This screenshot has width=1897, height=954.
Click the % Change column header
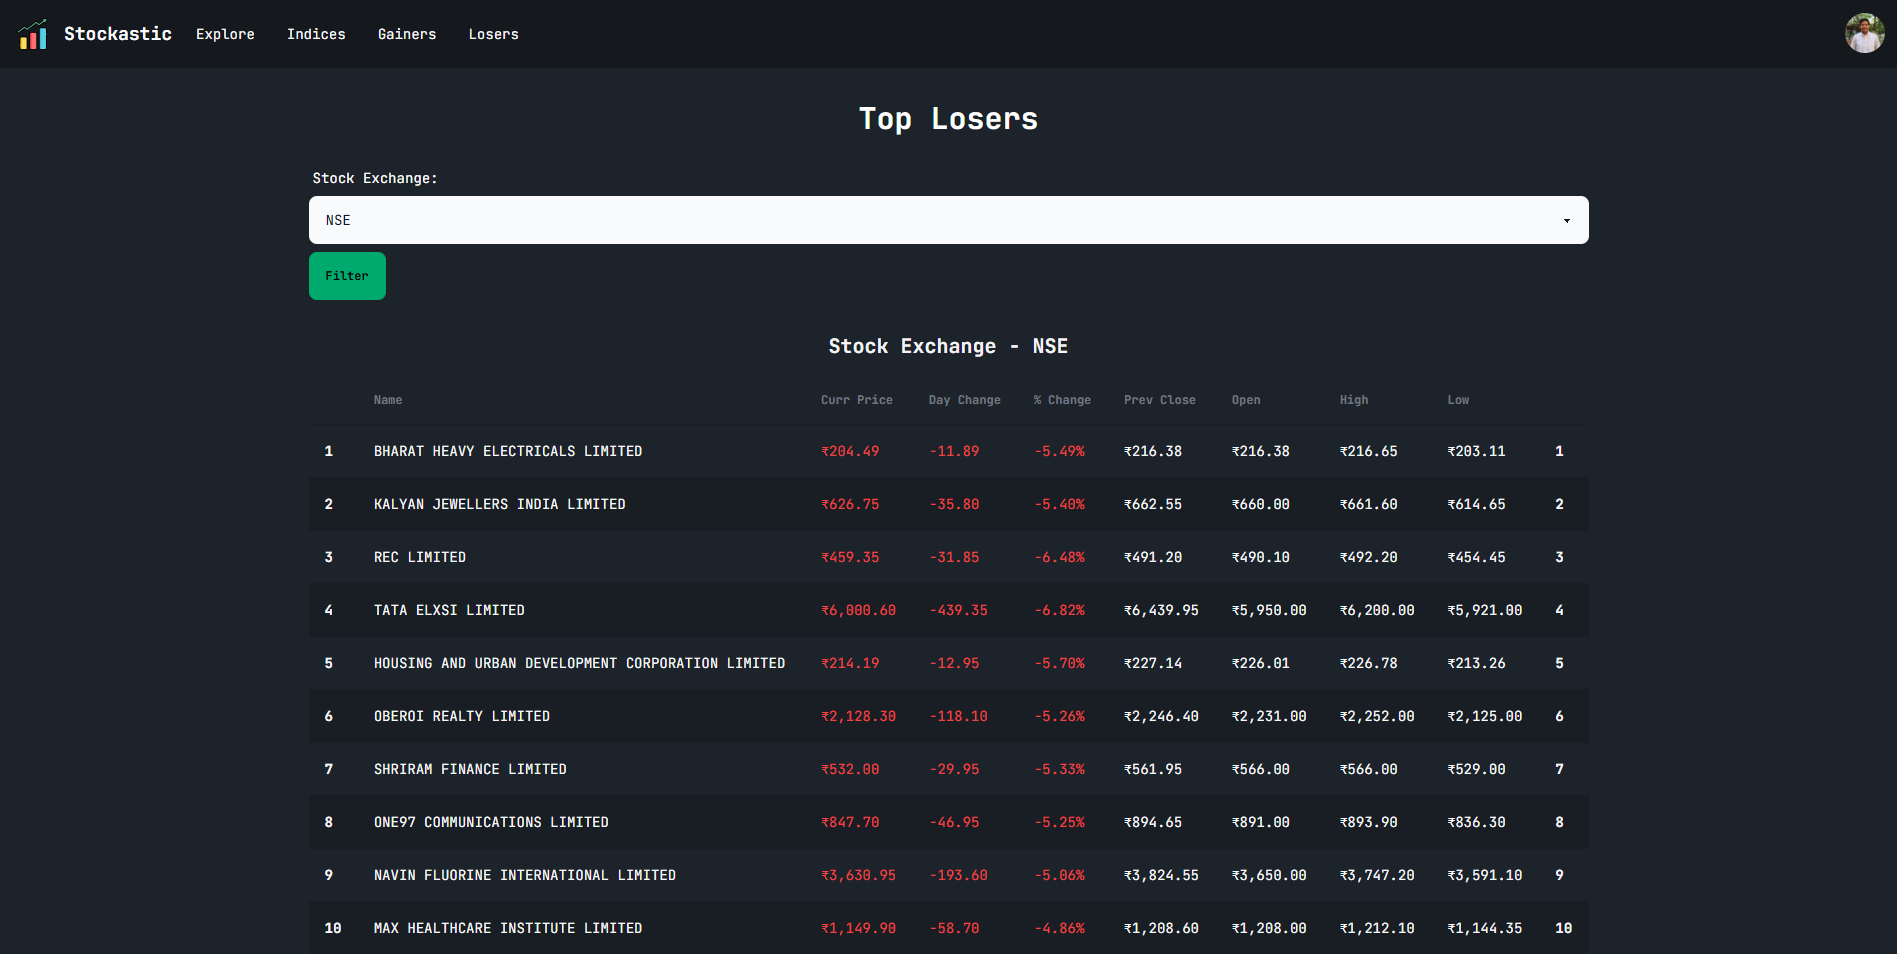(x=1062, y=400)
